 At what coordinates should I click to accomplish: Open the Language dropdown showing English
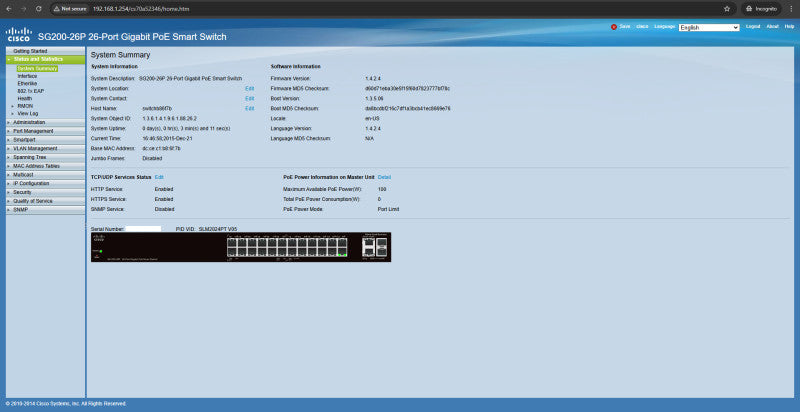click(709, 28)
